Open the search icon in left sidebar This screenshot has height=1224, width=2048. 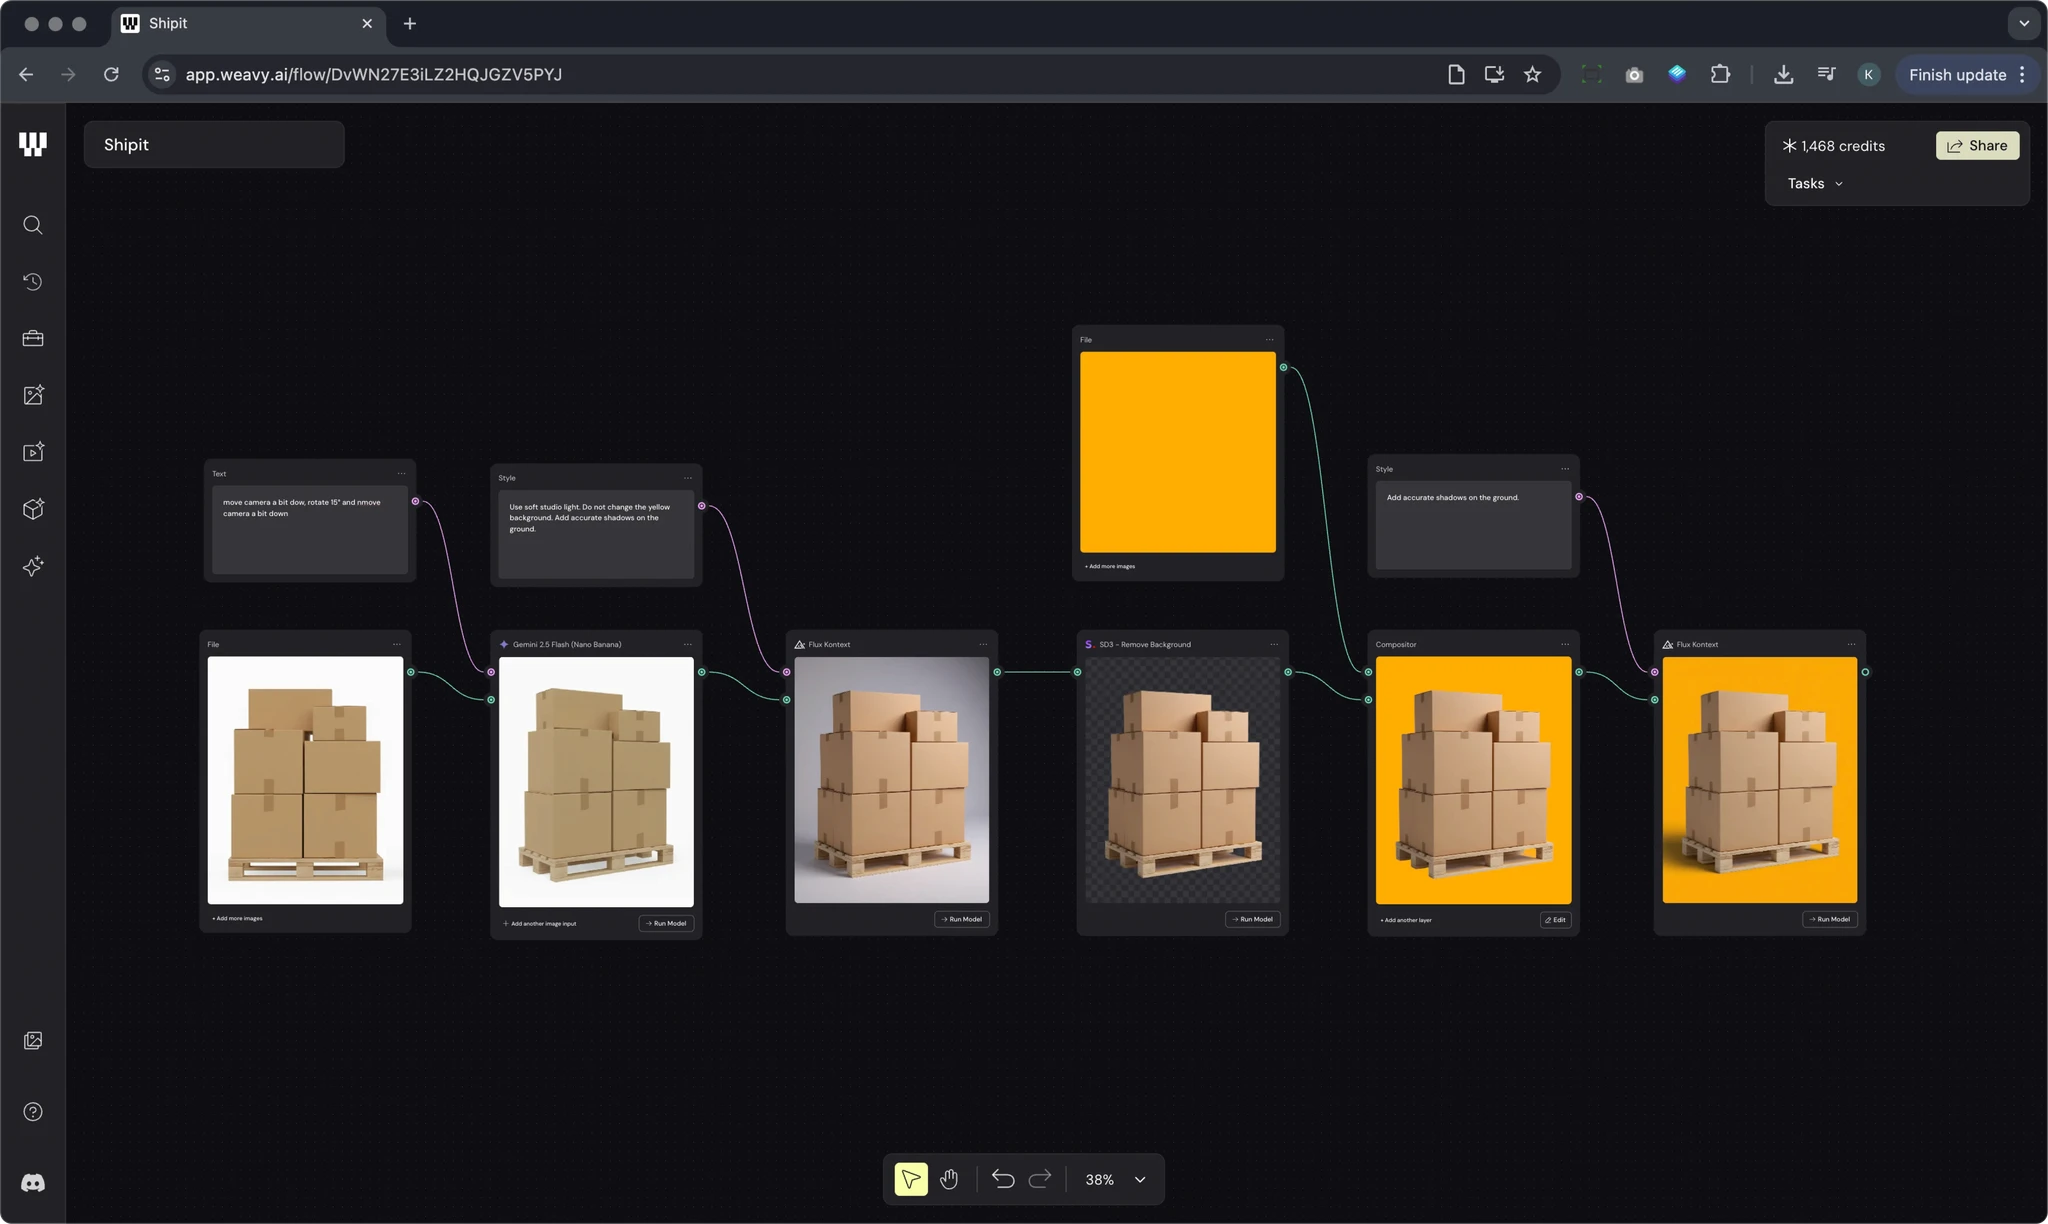pyautogui.click(x=33, y=225)
